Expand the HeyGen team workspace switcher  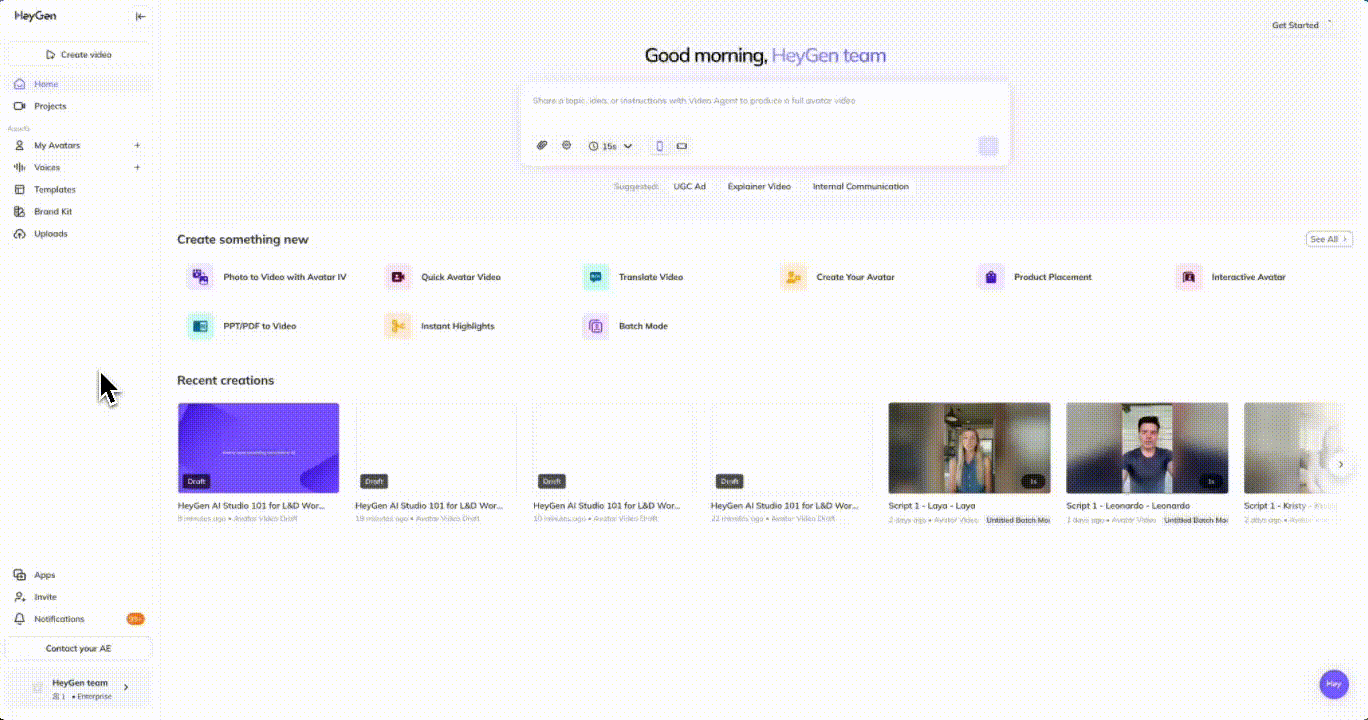pyautogui.click(x=79, y=689)
